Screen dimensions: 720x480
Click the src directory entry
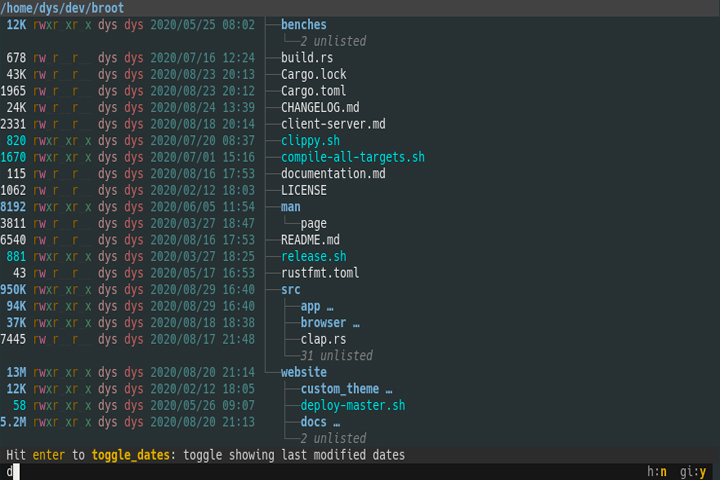click(x=291, y=290)
